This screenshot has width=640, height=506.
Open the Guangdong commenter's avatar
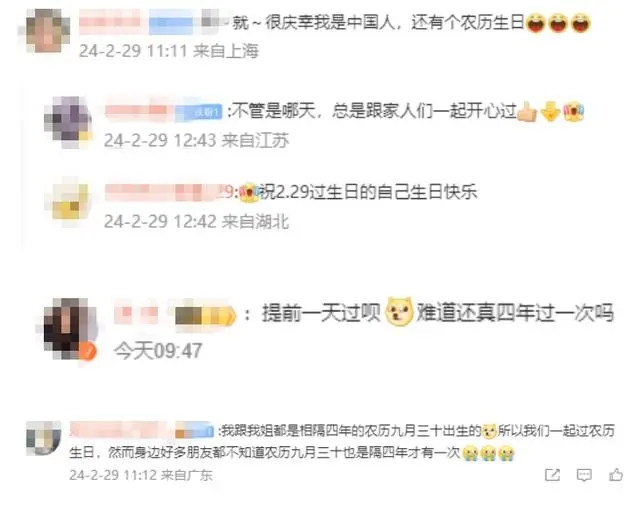pos(43,438)
